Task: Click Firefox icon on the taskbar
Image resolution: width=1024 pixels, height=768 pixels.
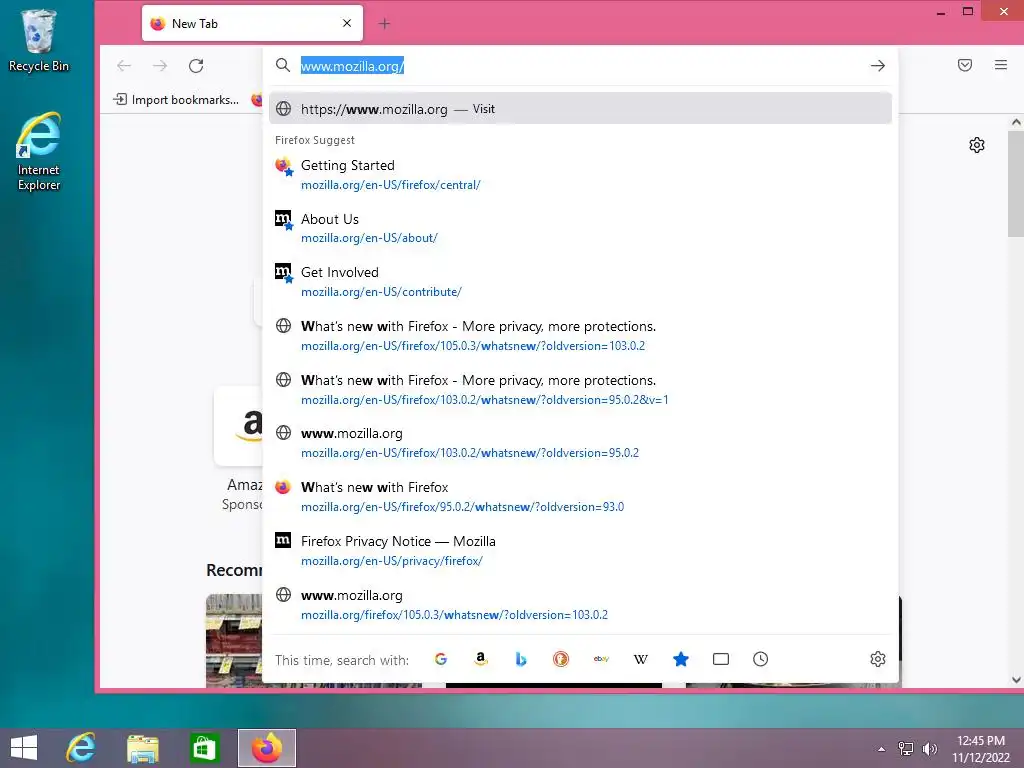Action: tap(266, 748)
